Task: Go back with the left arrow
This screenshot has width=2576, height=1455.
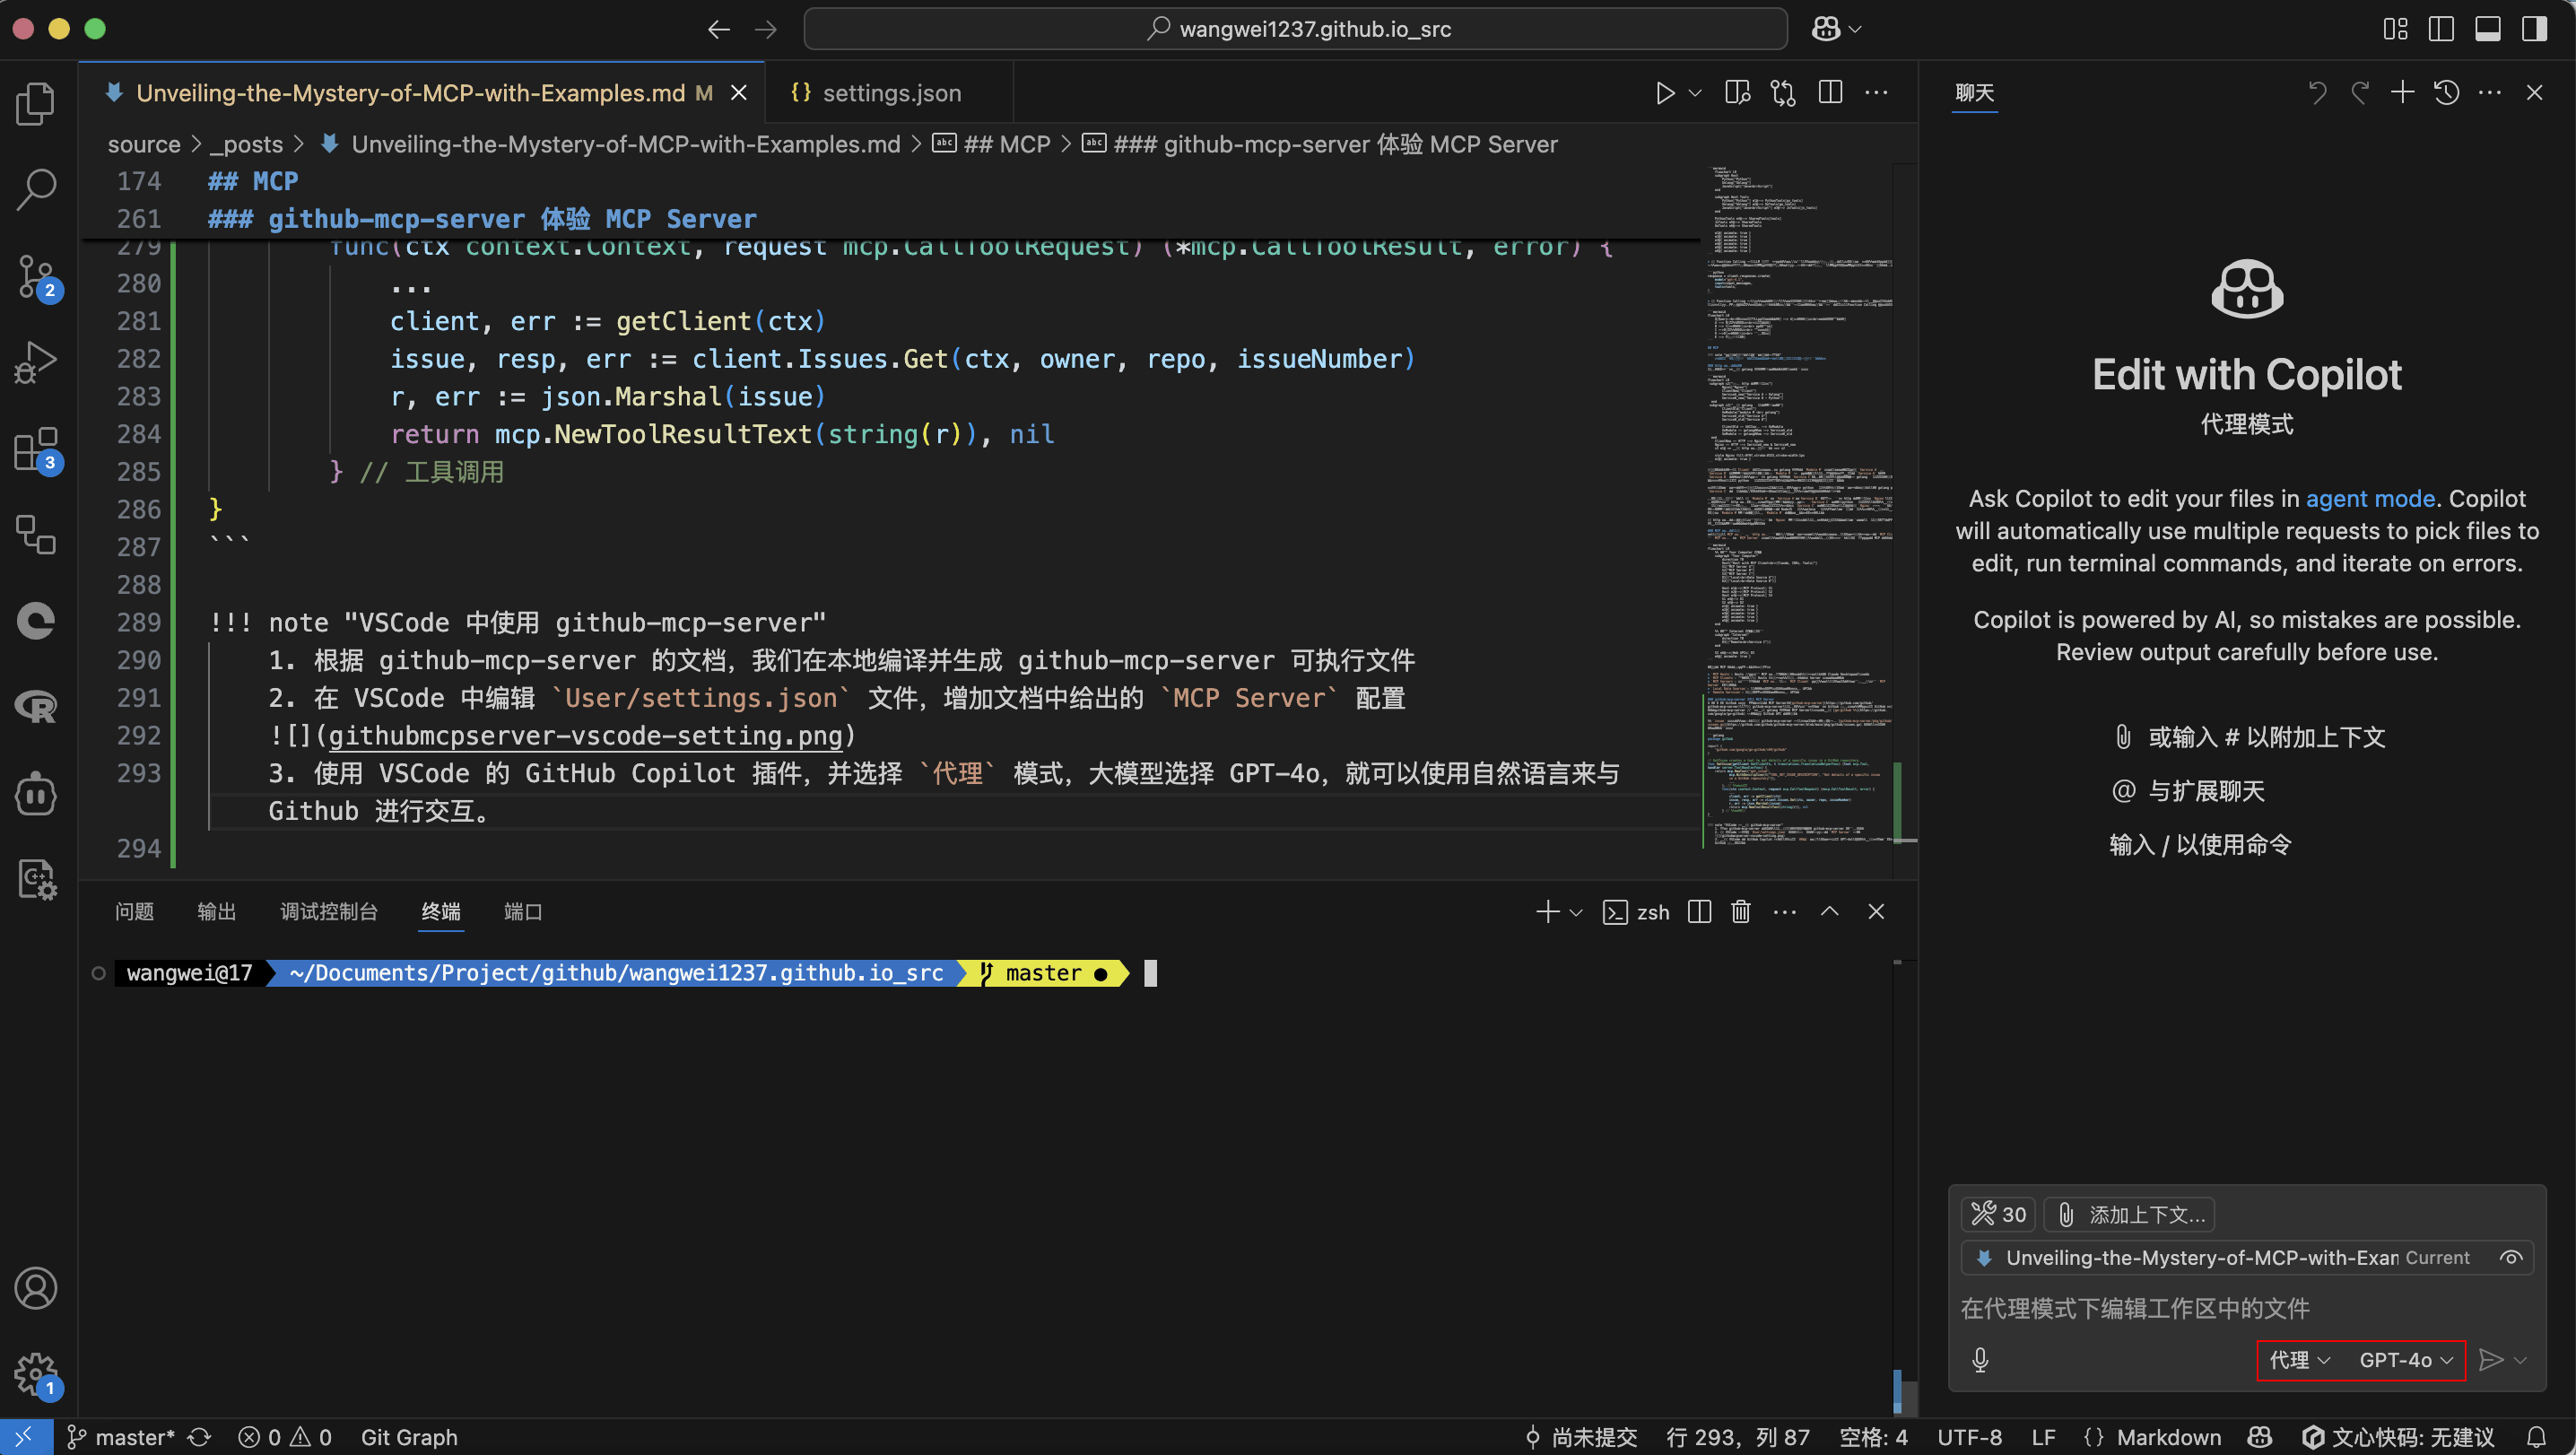Action: click(719, 29)
